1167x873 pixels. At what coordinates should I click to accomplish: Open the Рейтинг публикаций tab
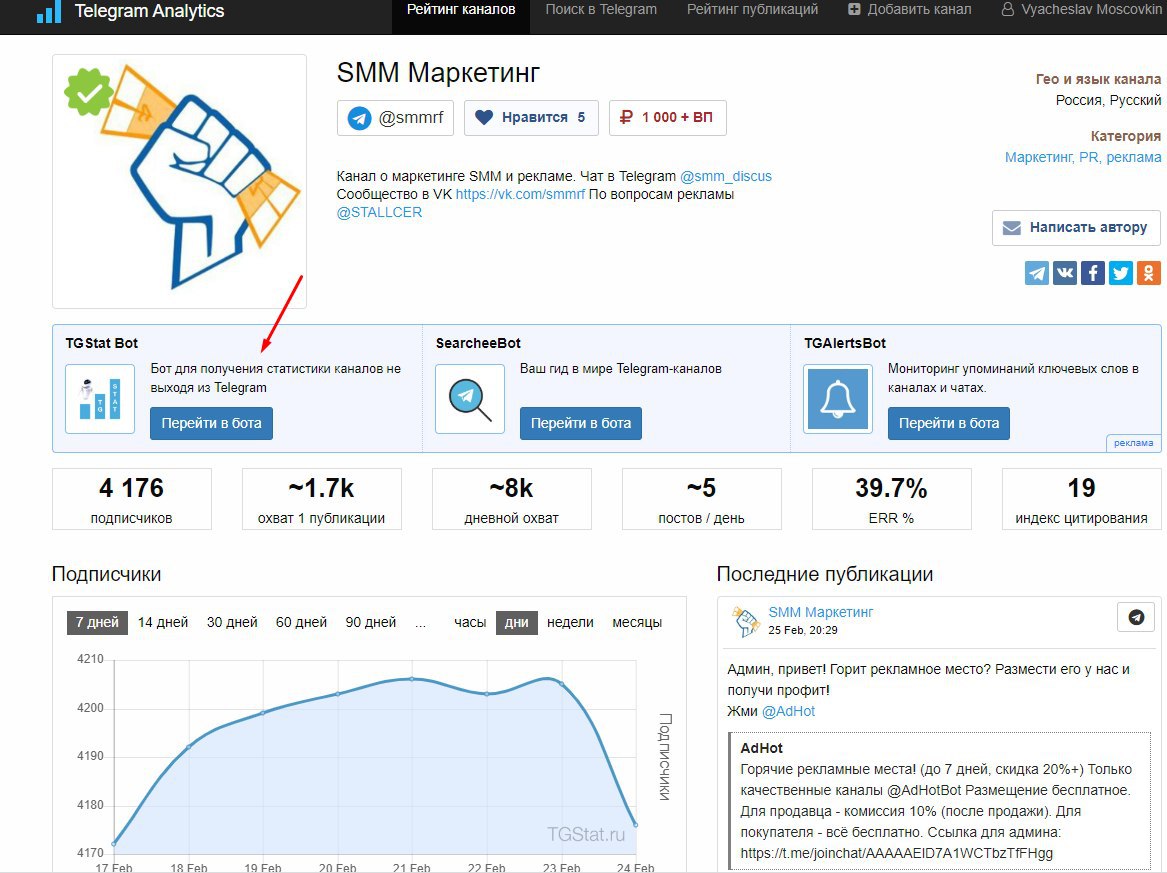pyautogui.click(x=752, y=10)
